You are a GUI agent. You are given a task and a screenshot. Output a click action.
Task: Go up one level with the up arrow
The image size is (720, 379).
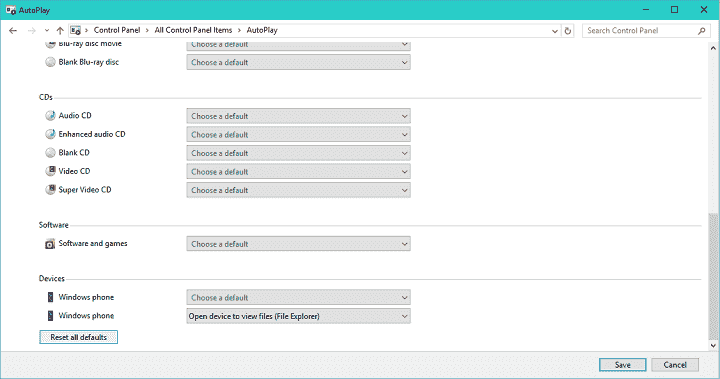click(60, 30)
